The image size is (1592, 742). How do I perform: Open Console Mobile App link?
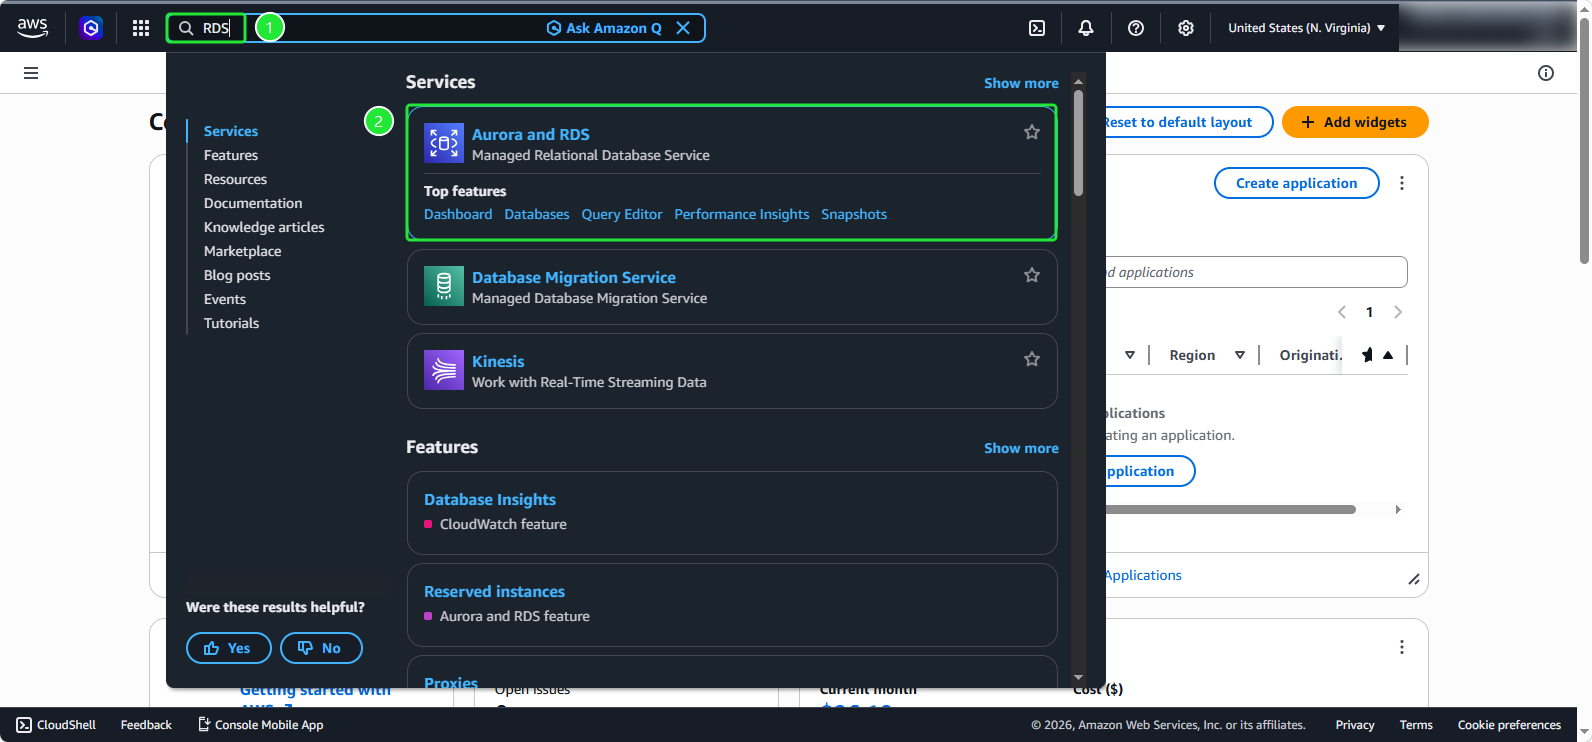coord(261,725)
